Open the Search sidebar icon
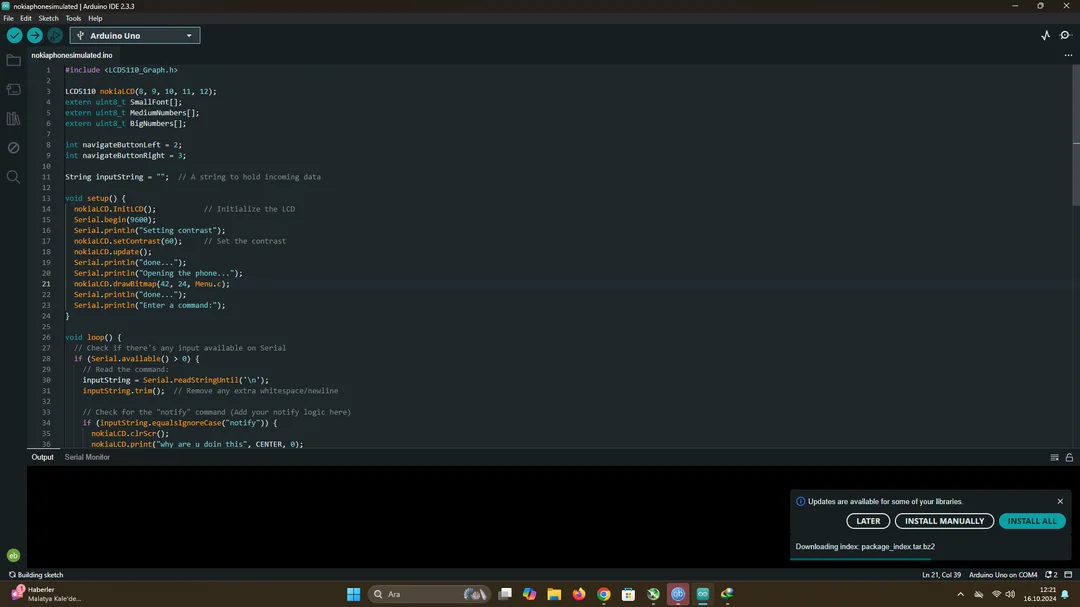The height and width of the screenshot is (607, 1080). (x=13, y=177)
